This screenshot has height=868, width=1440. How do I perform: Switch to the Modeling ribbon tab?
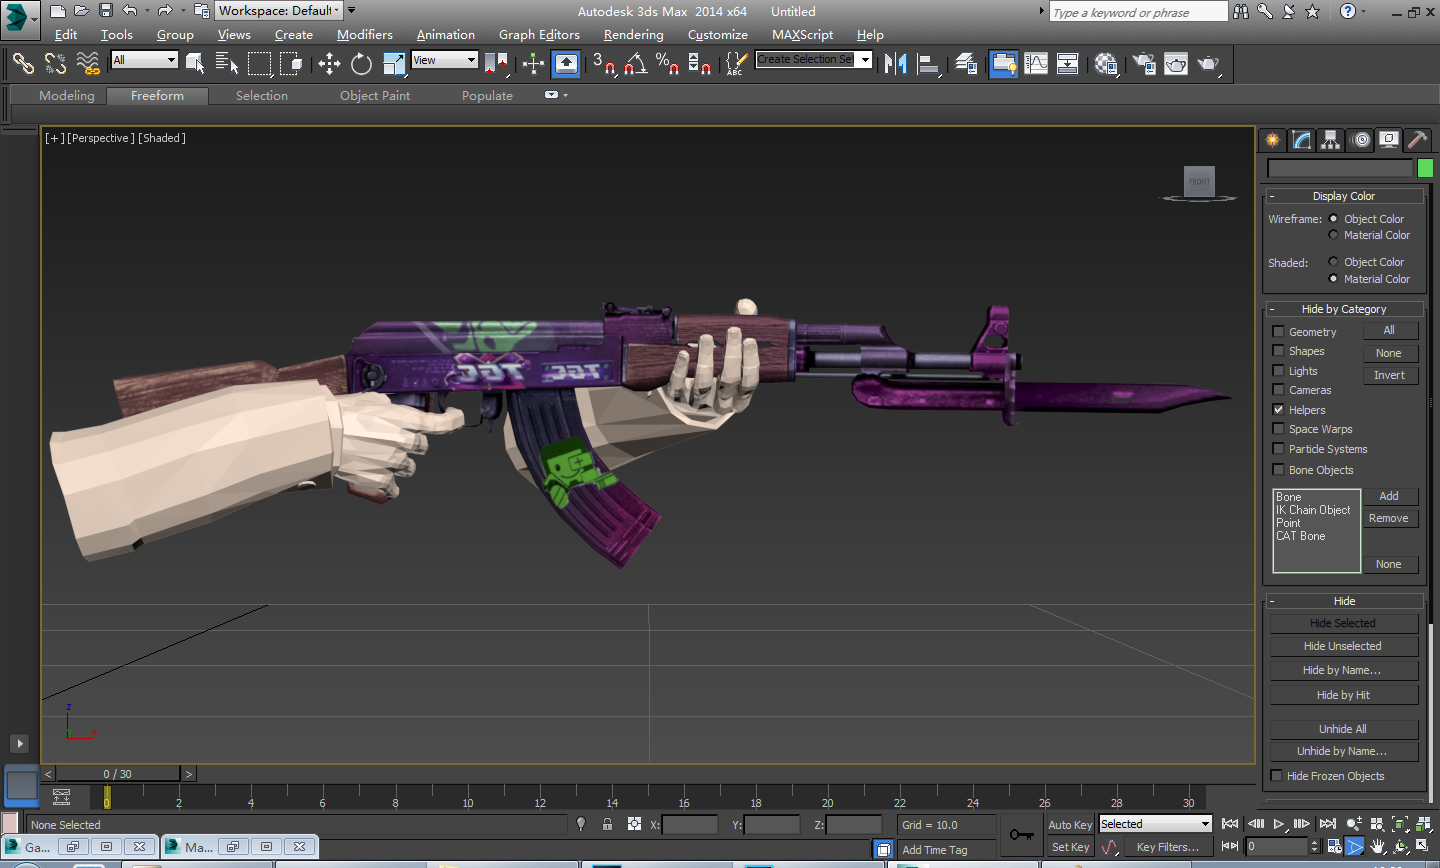[x=67, y=96]
